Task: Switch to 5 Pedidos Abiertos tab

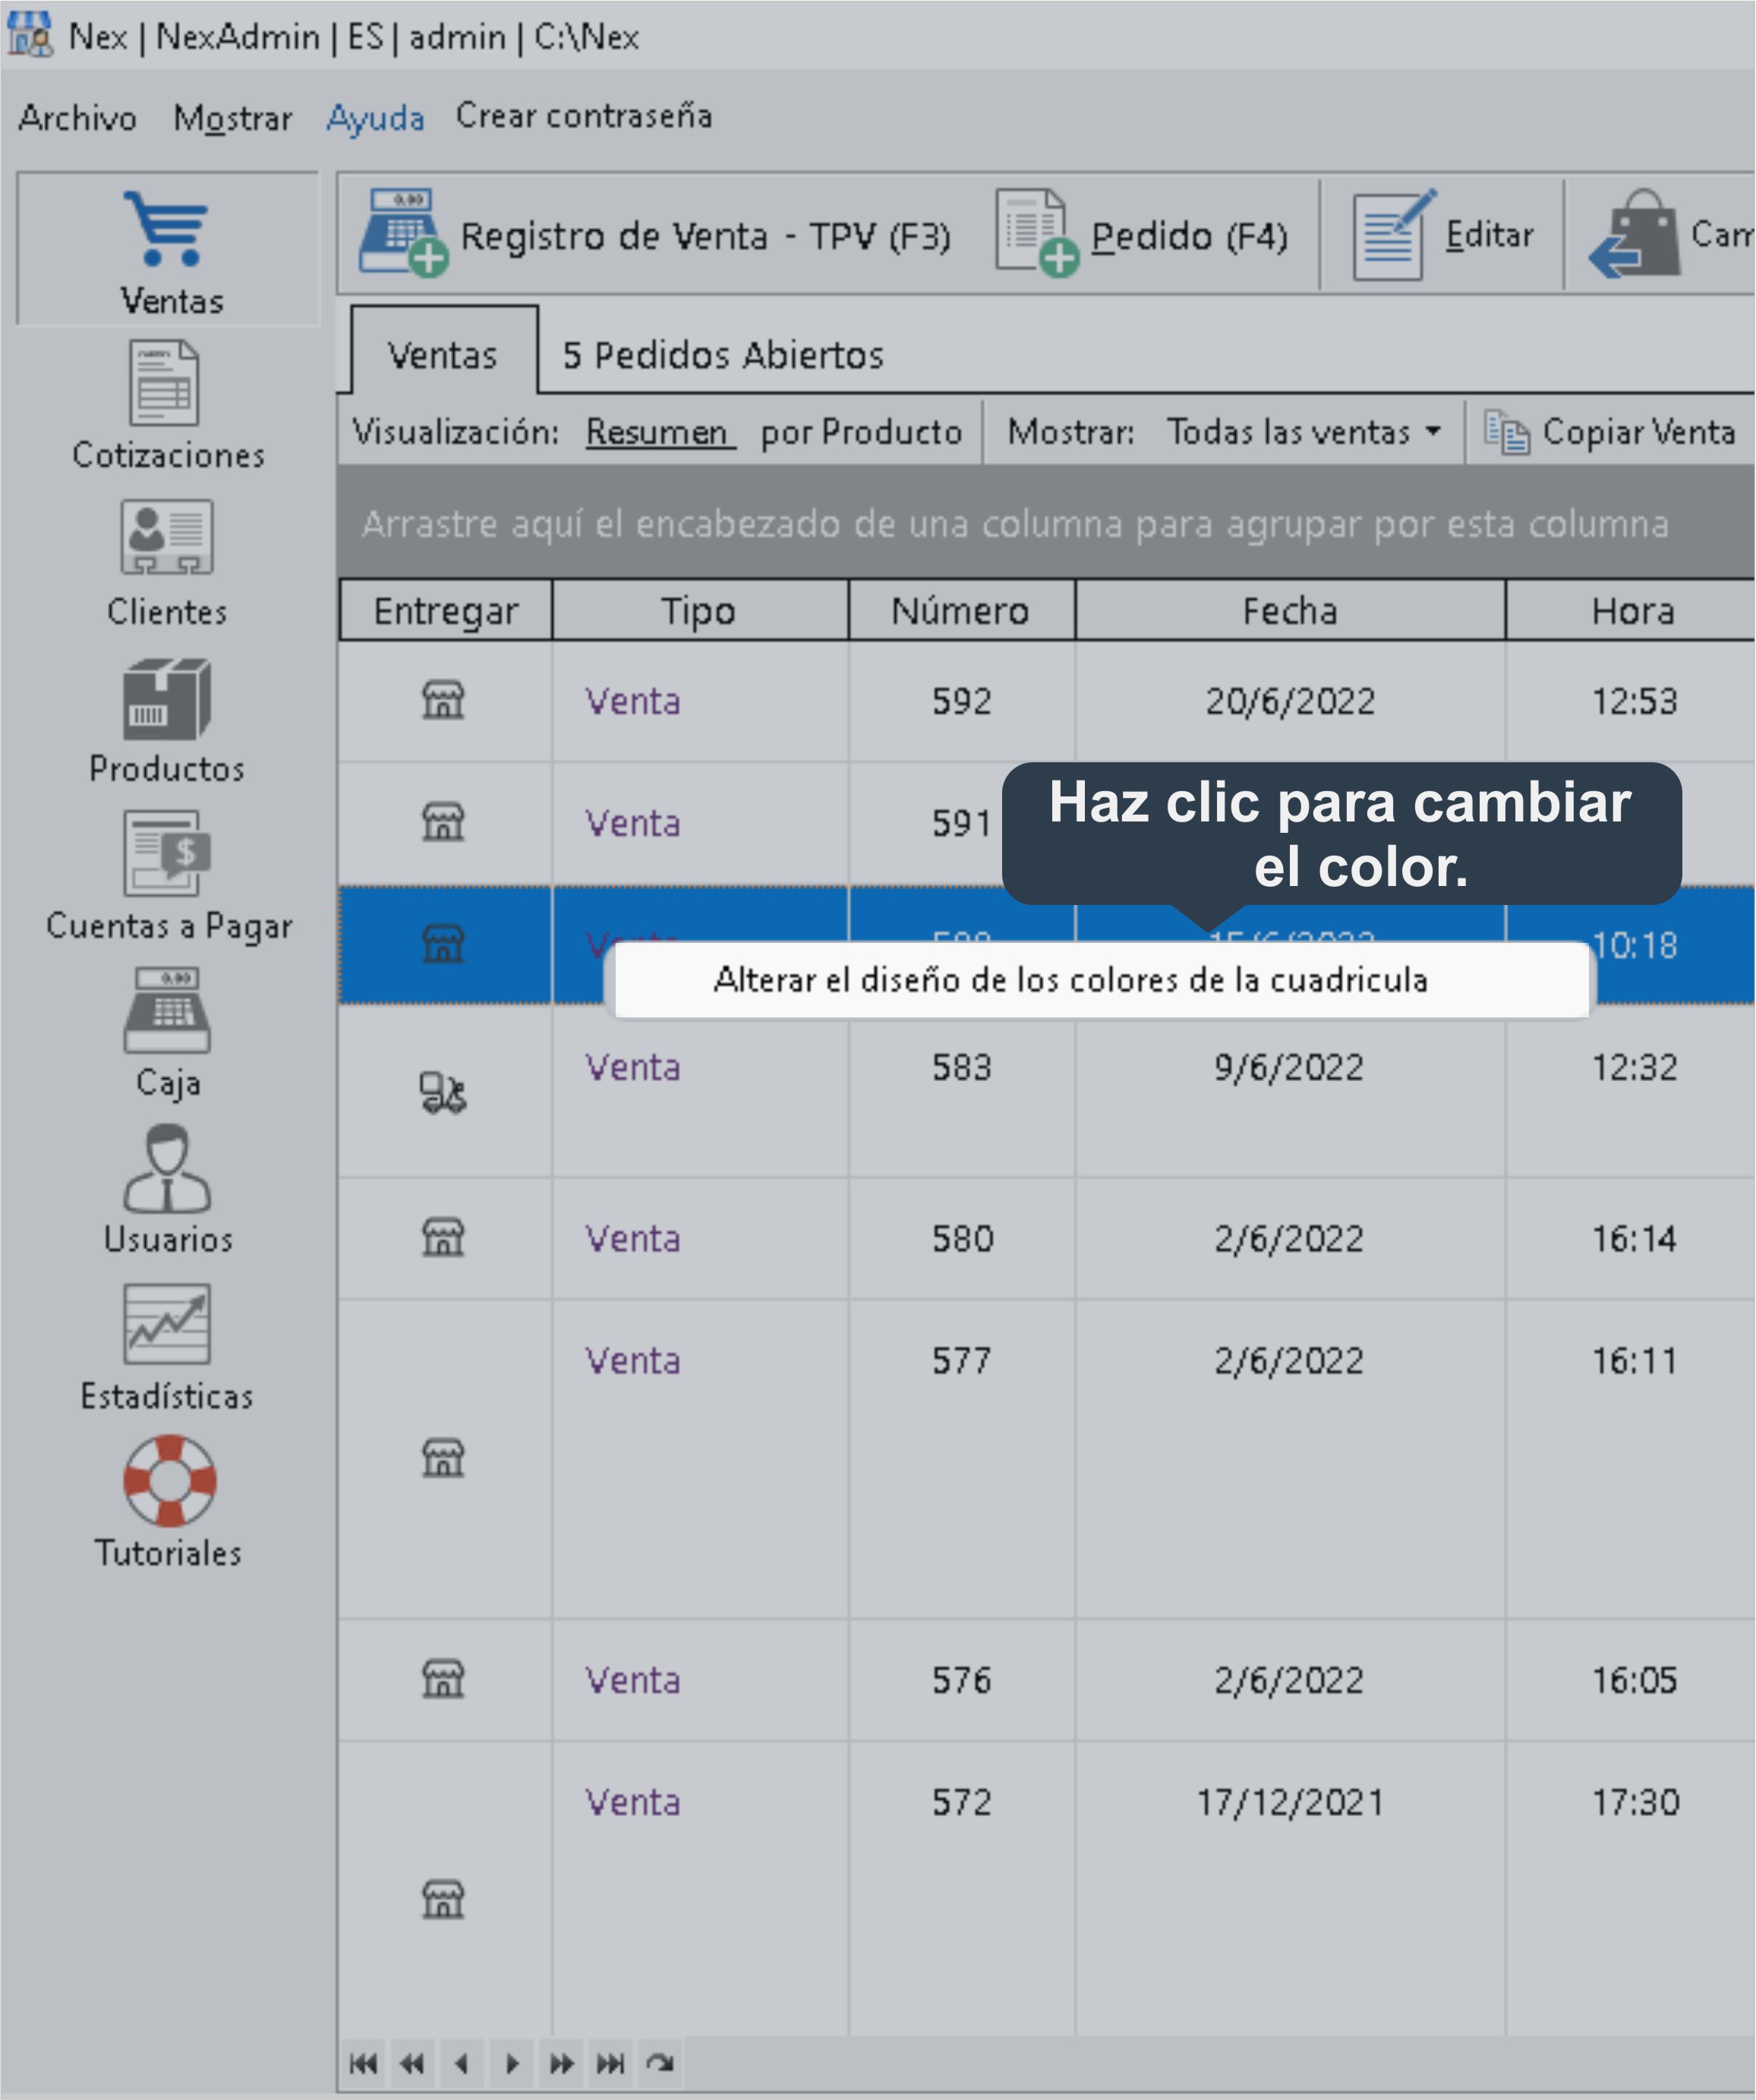Action: (x=722, y=355)
